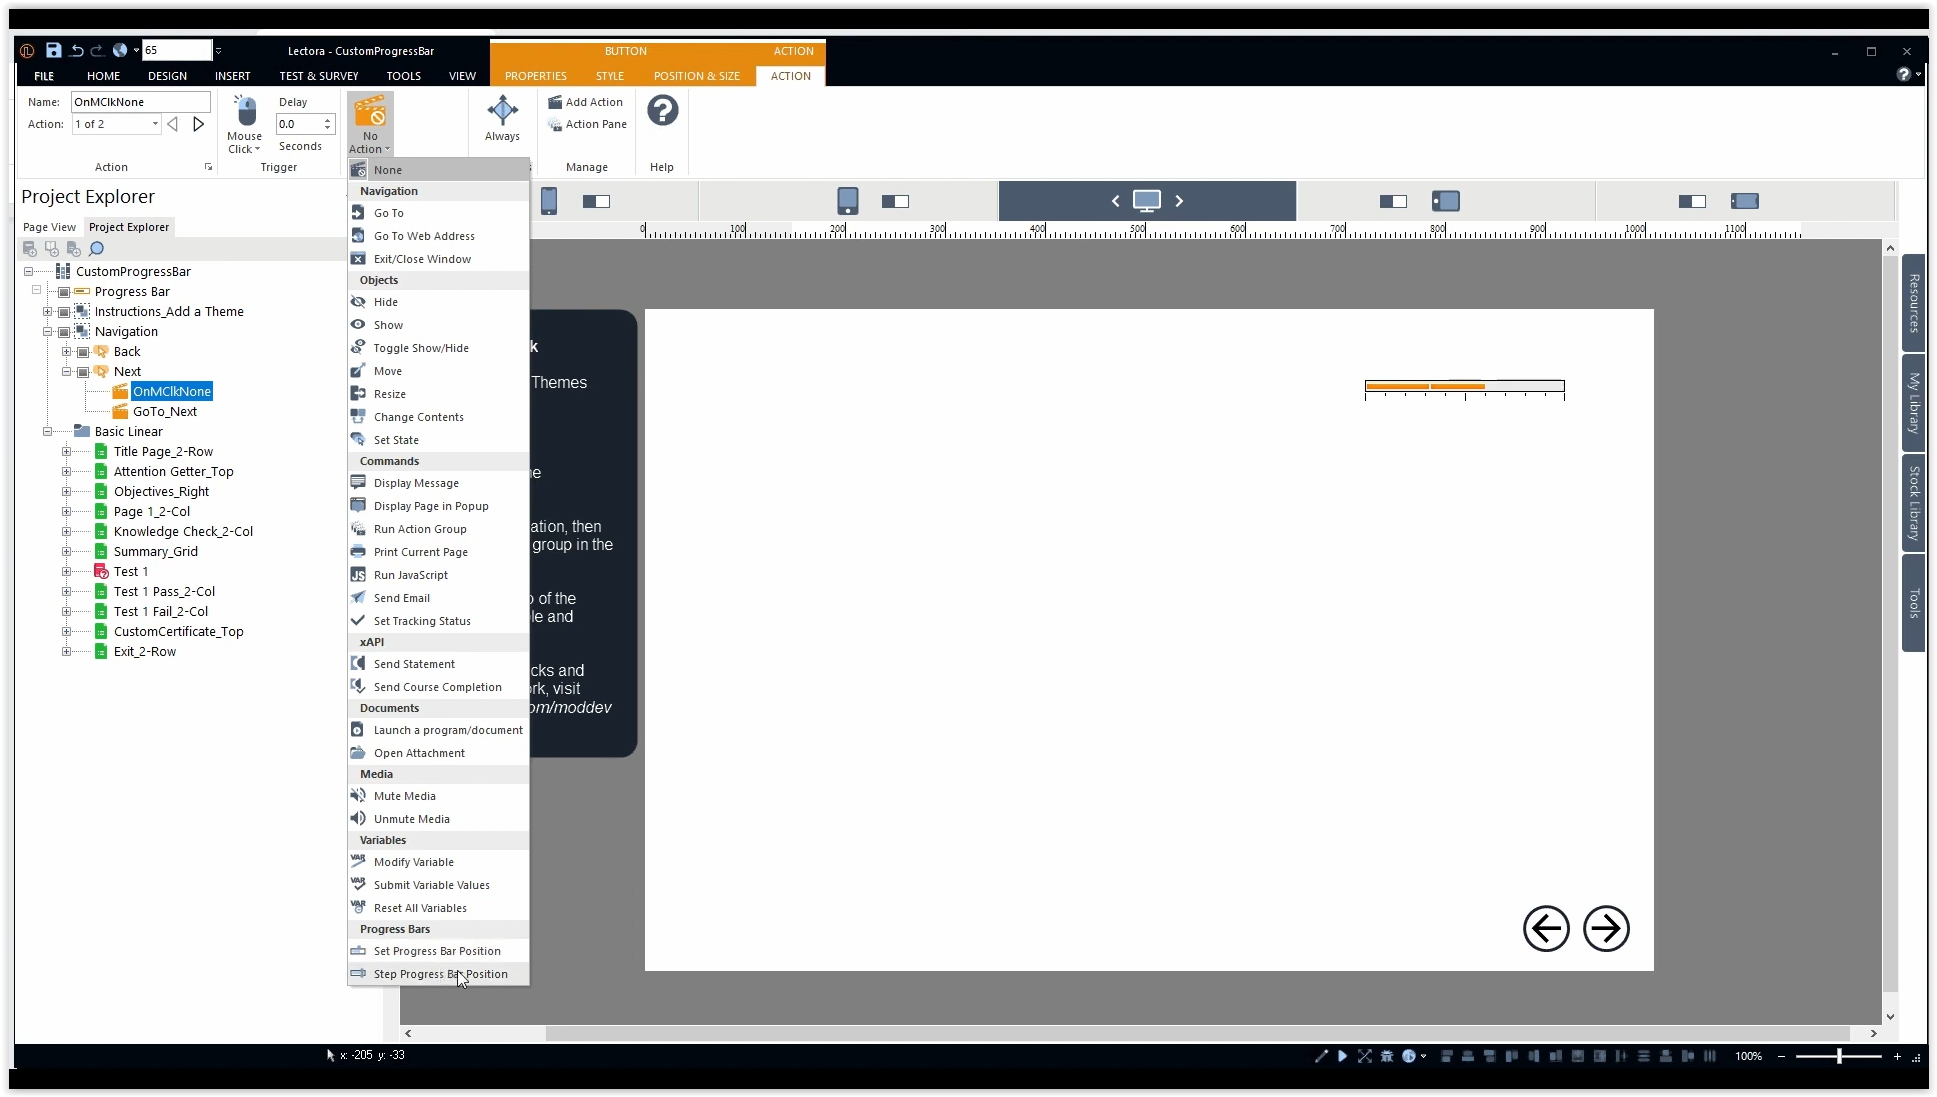Open the Help question mark icon

[x=662, y=111]
